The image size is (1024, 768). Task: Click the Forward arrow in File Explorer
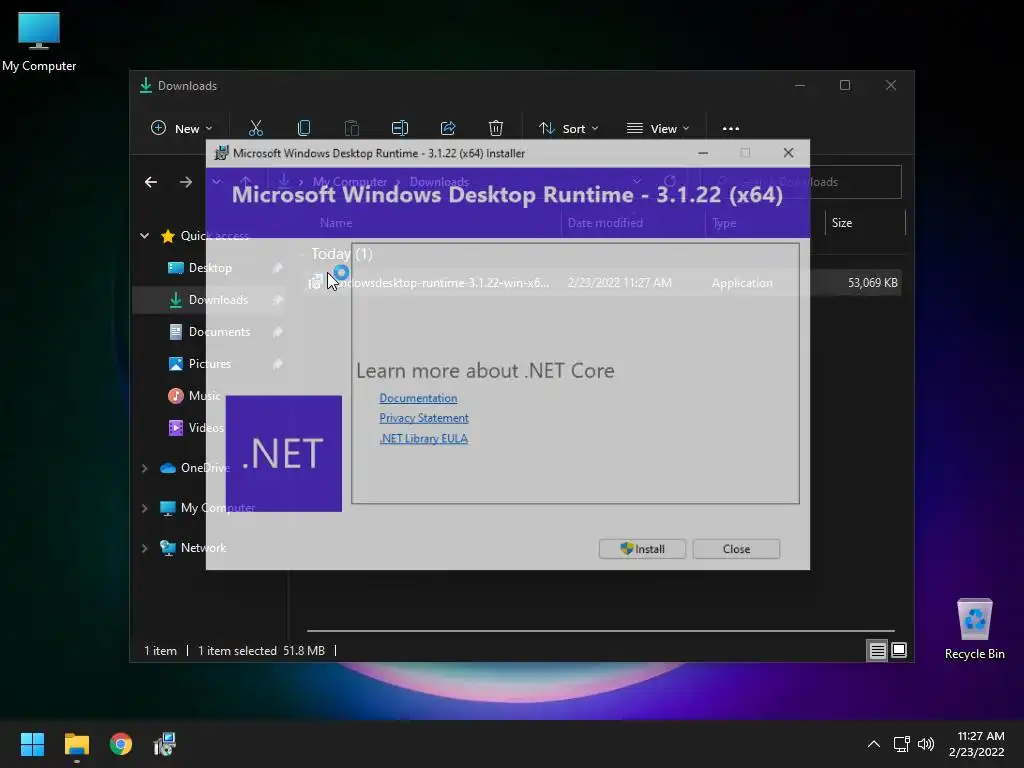(186, 182)
